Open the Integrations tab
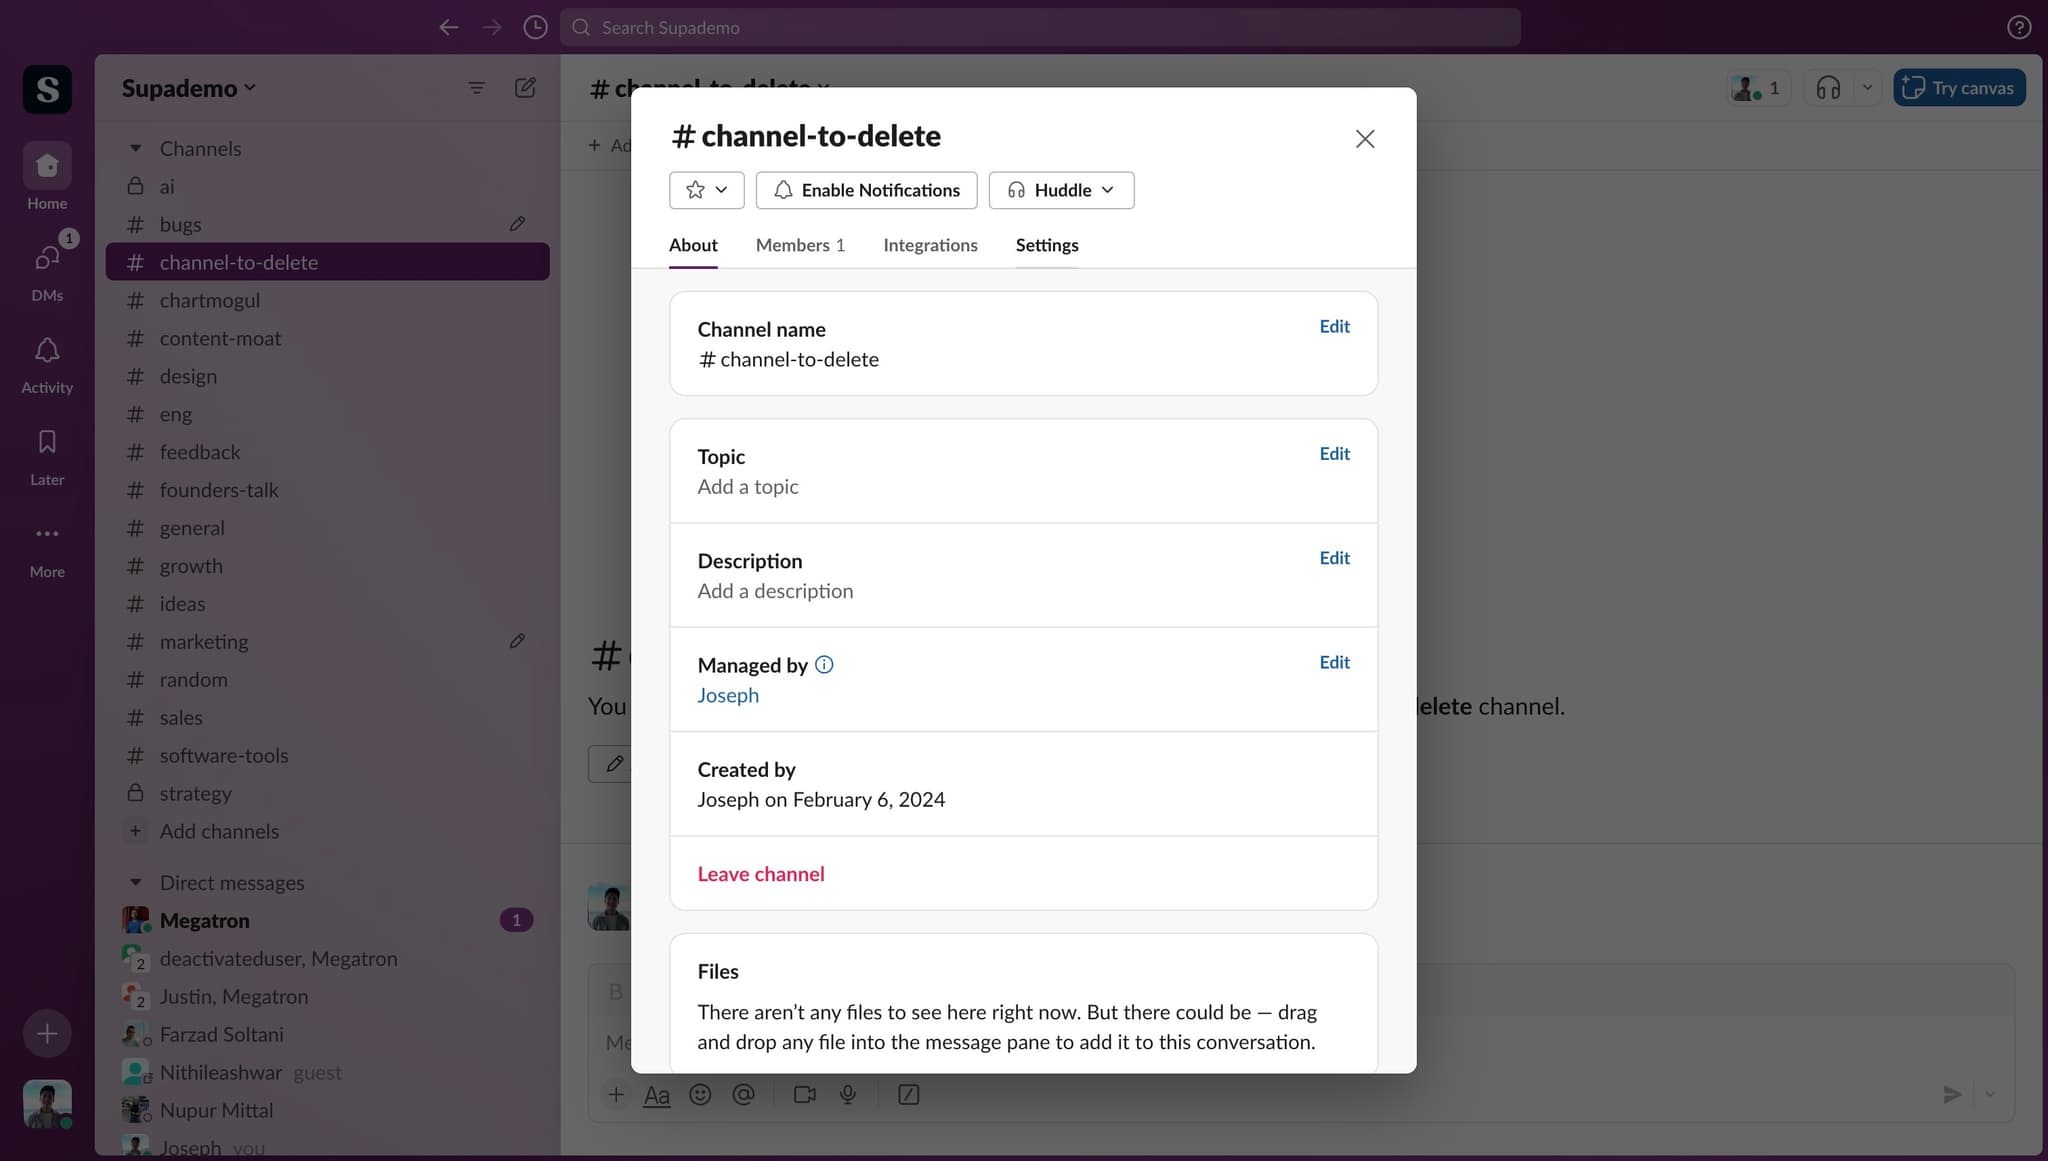This screenshot has width=2048, height=1161. point(929,245)
